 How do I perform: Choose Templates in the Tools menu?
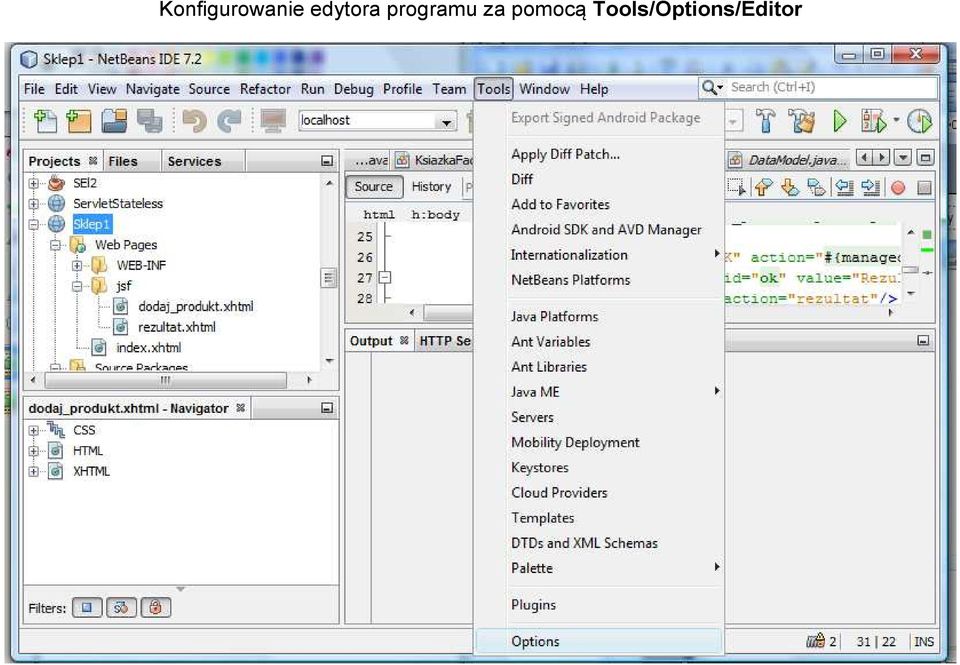599,517
